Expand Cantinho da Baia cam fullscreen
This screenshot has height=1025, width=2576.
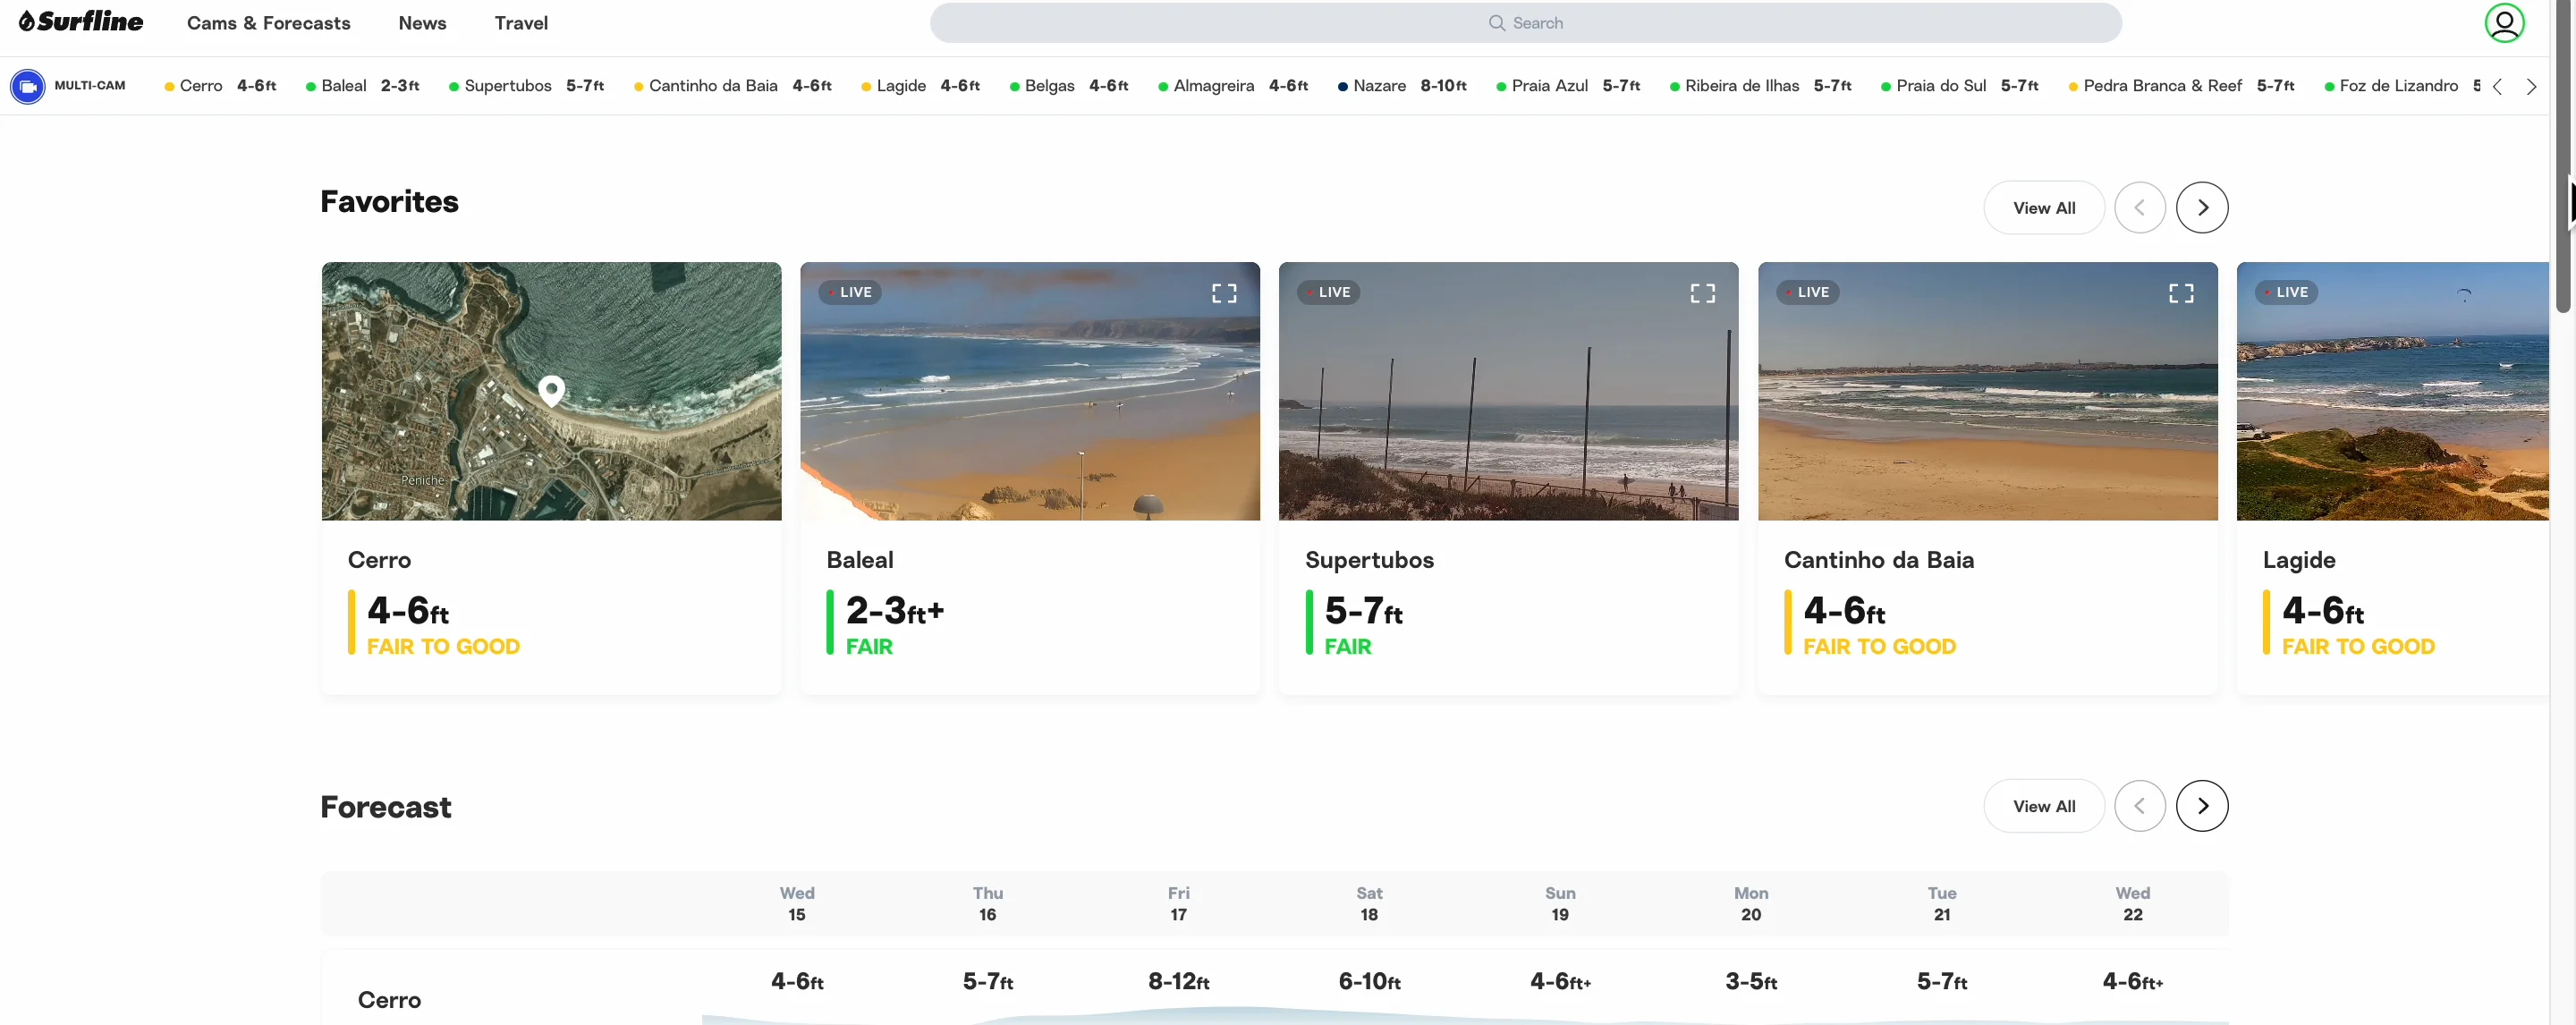pos(2181,293)
